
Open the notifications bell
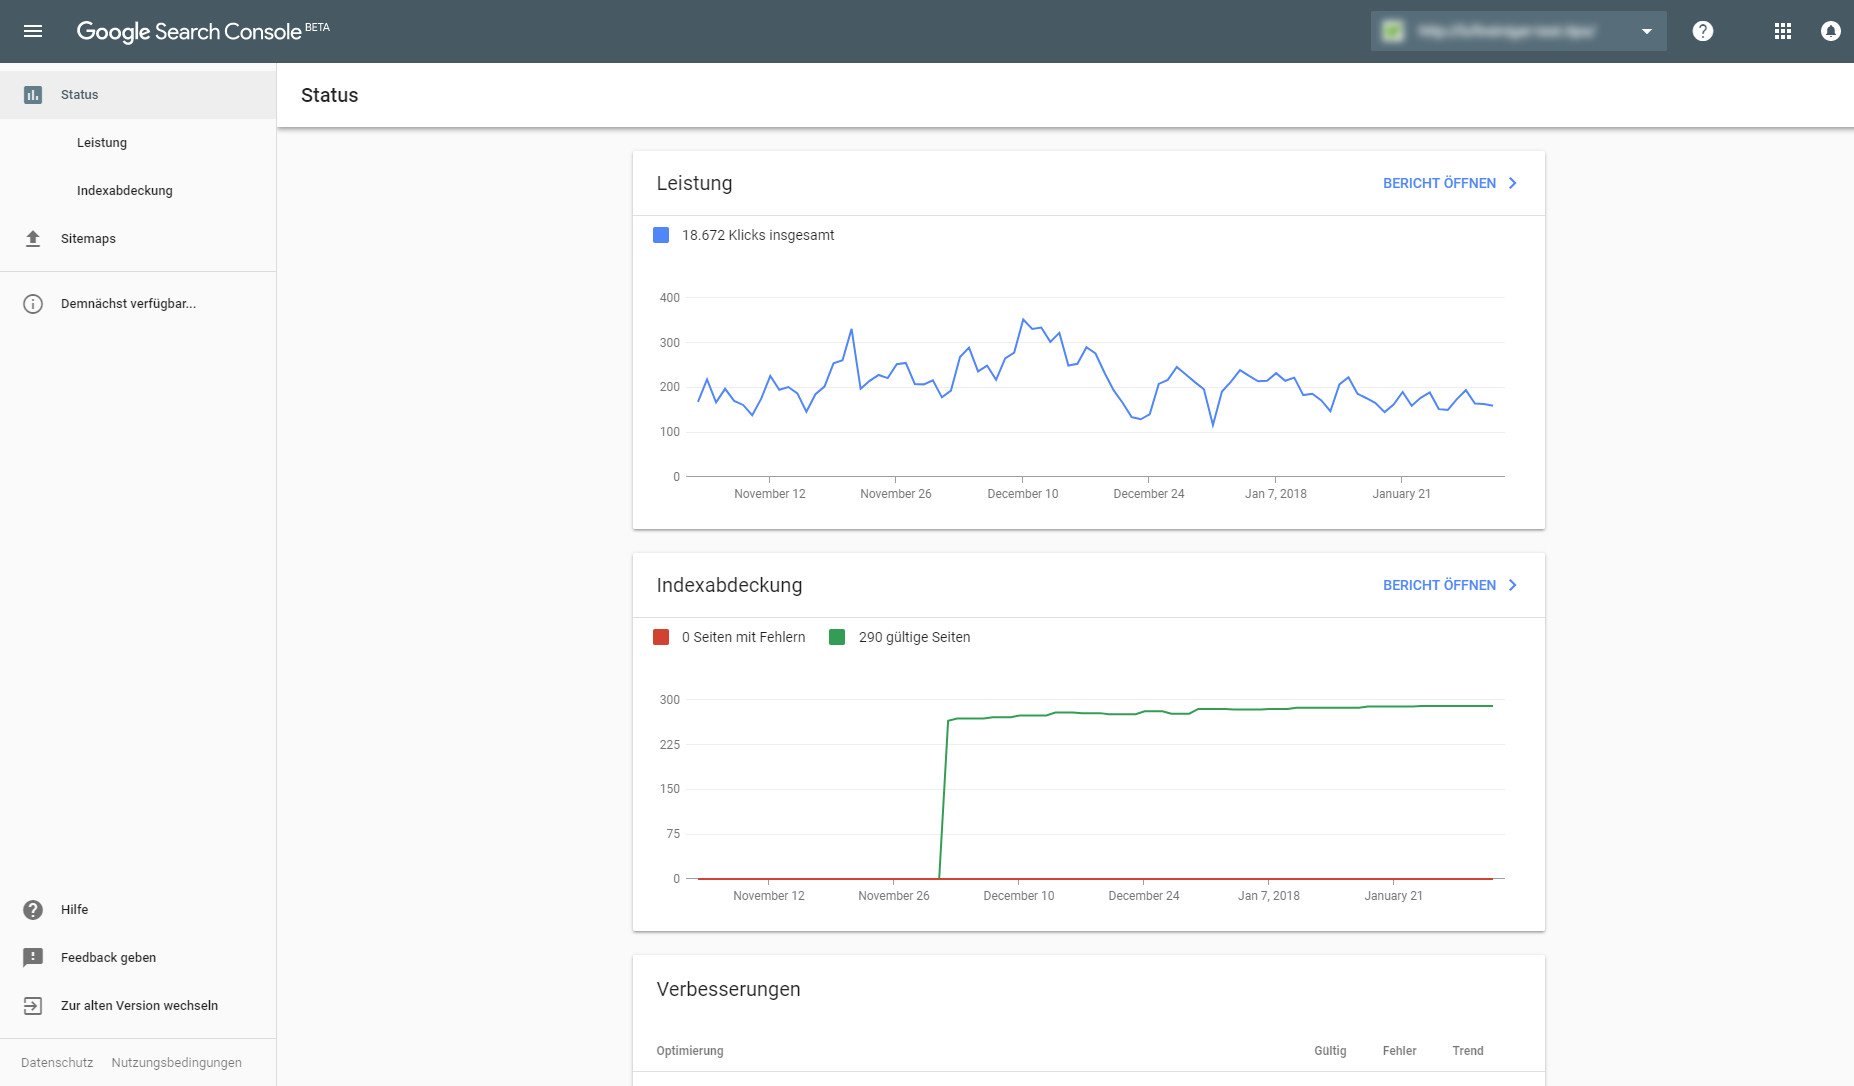pos(1830,31)
